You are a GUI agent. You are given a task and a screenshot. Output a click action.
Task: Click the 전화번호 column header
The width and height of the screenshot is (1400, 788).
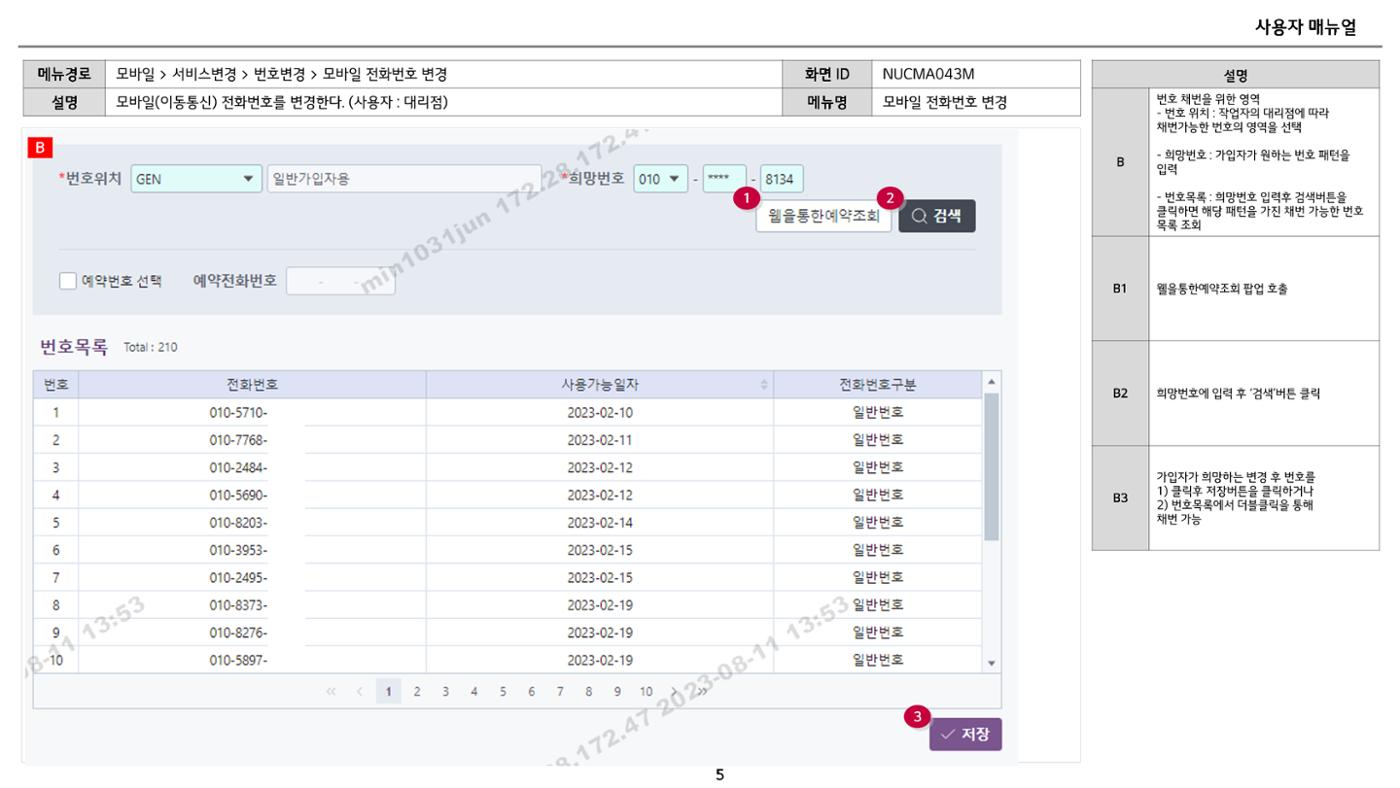coord(252,385)
